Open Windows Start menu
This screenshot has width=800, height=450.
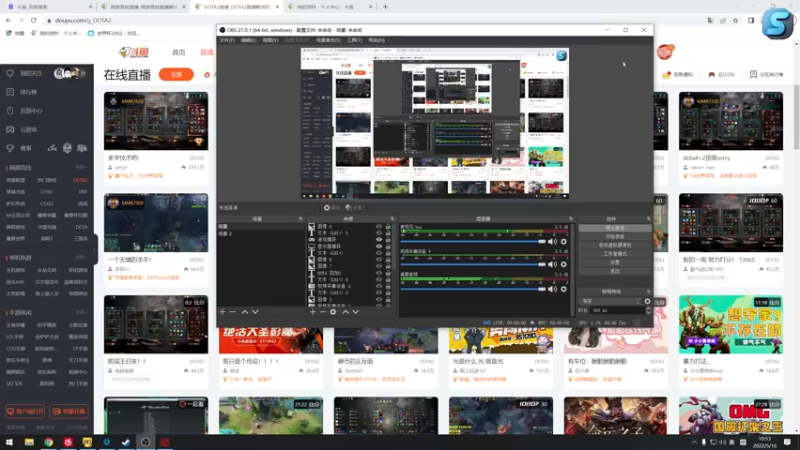click(x=9, y=442)
